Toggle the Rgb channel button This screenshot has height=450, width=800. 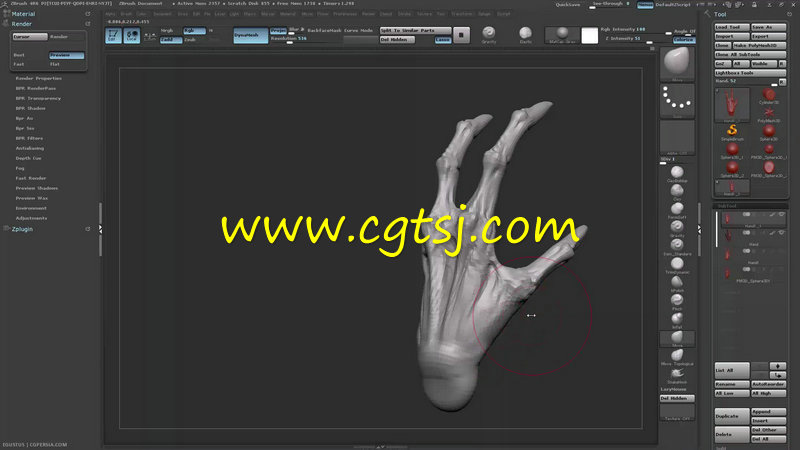click(194, 31)
